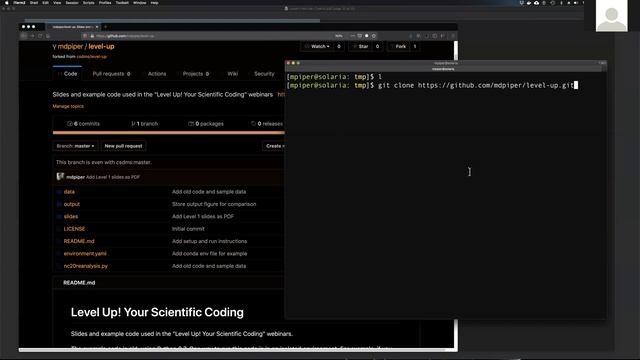This screenshot has height=360, width=640.
Task: Click the Fork button
Action: [x=398, y=47]
